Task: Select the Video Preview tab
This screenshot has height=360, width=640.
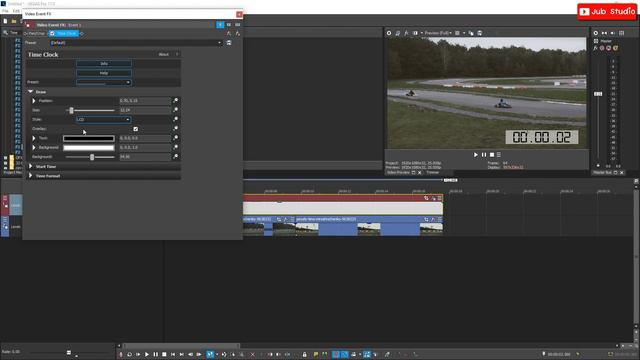Action: point(398,173)
